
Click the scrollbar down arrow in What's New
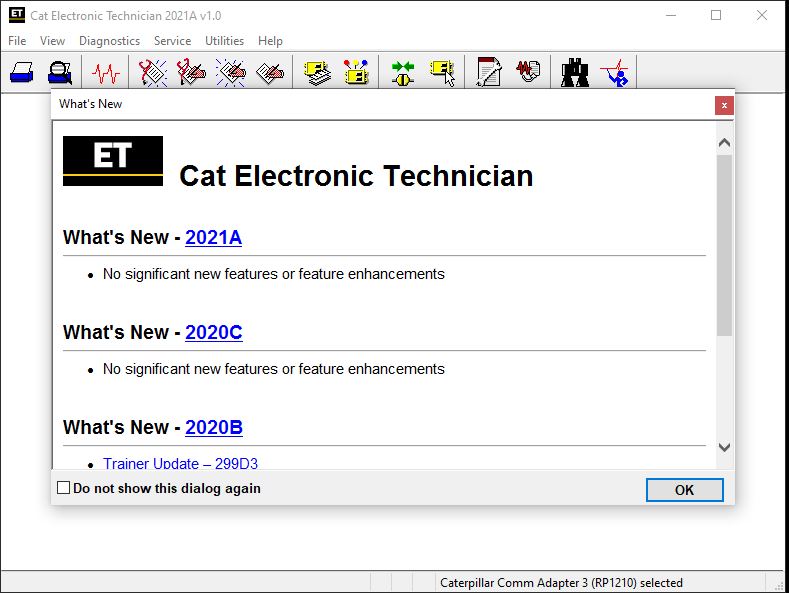(x=724, y=447)
